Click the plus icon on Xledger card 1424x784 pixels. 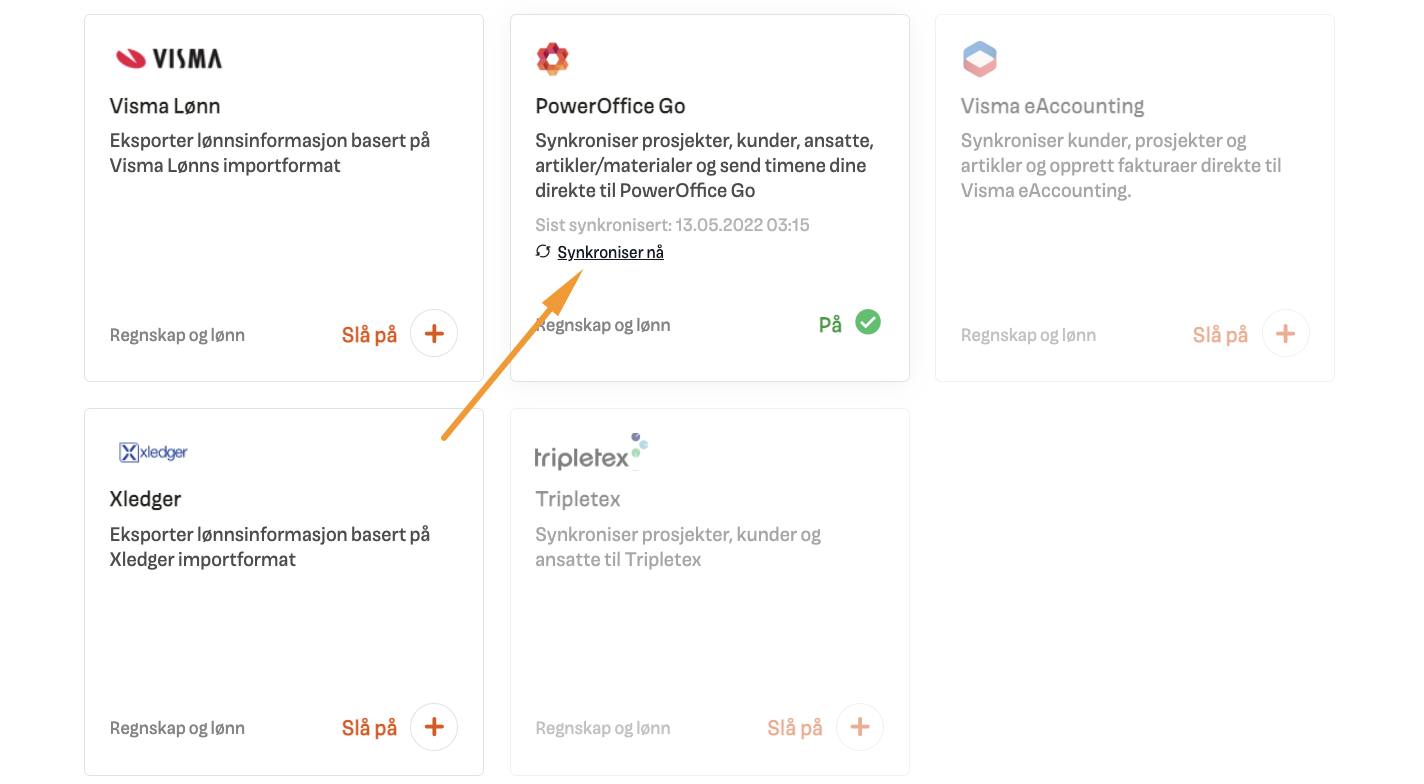tap(434, 727)
